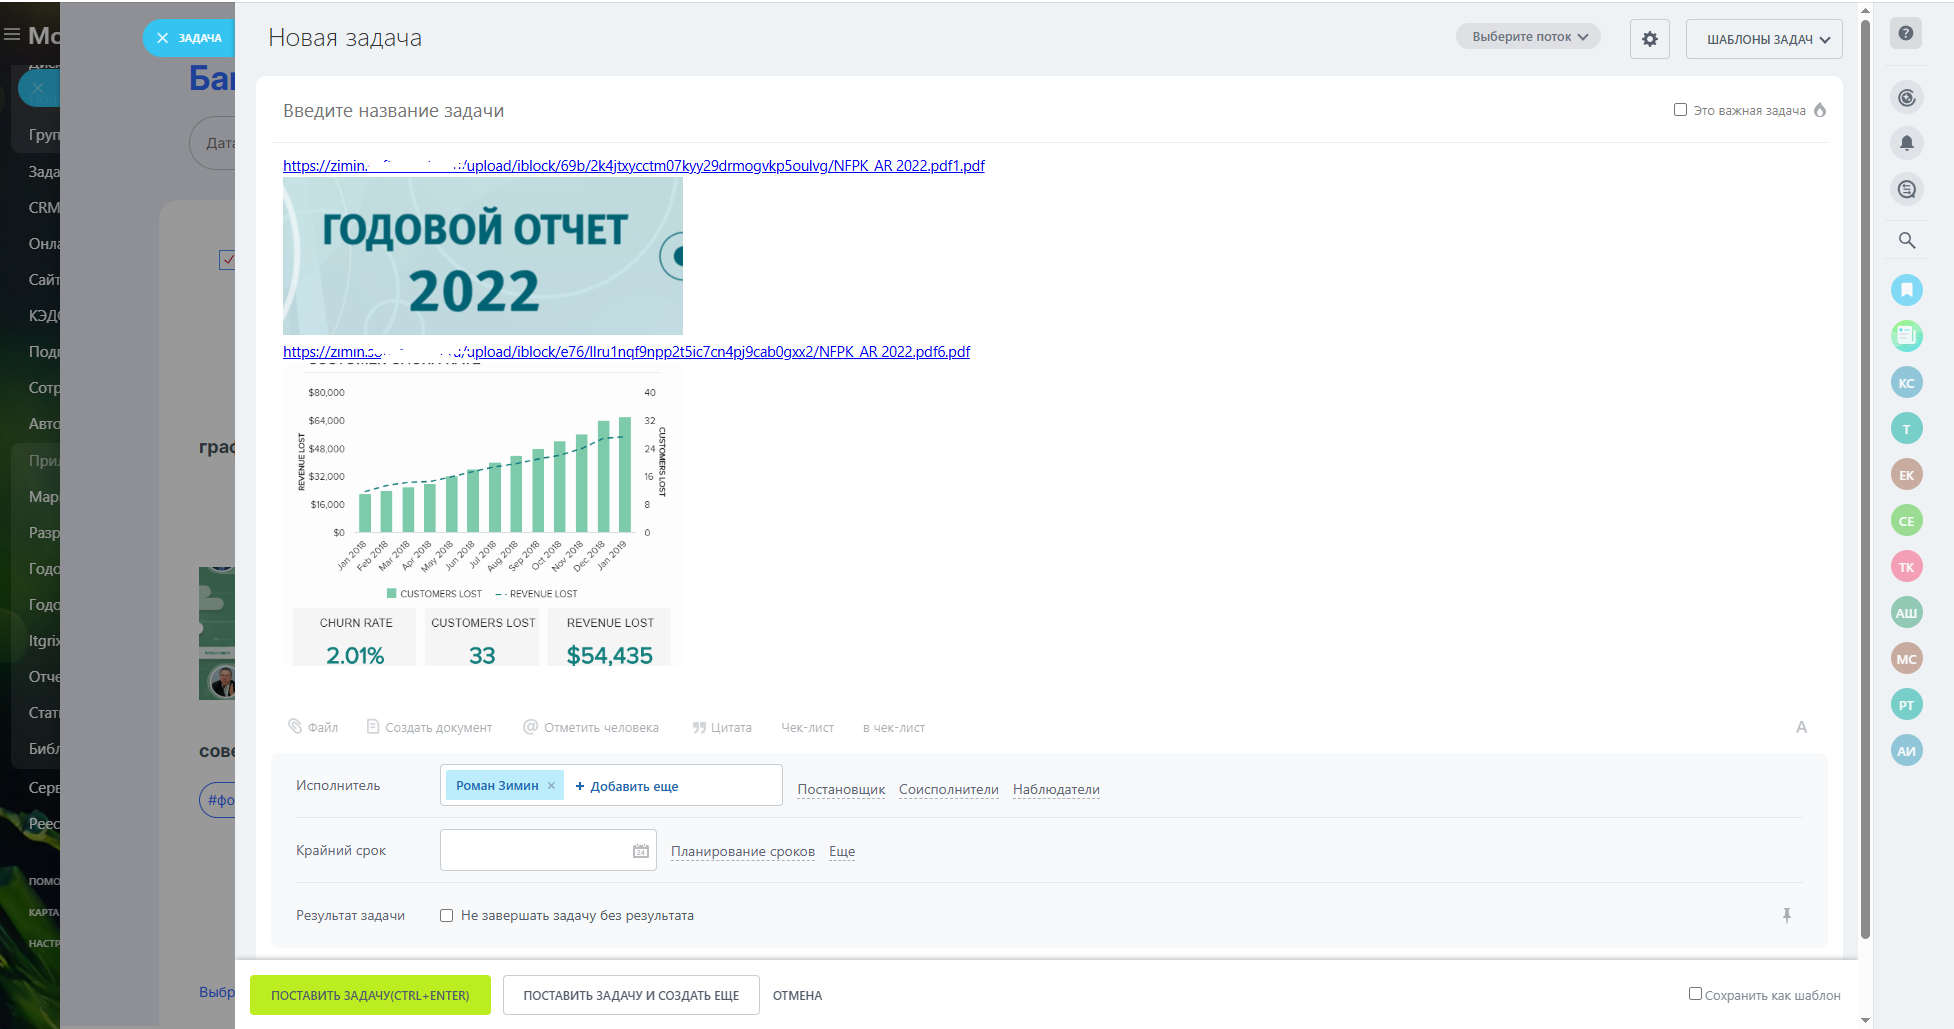Check 'Сохранить как шаблон' option
The width and height of the screenshot is (1954, 1029).
[x=1695, y=994]
